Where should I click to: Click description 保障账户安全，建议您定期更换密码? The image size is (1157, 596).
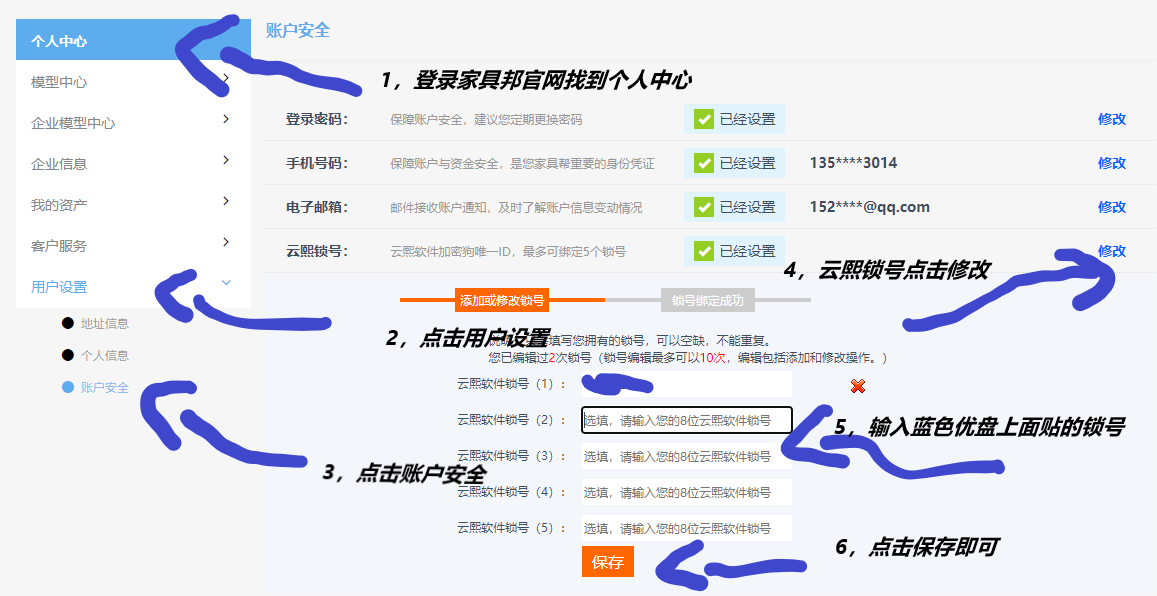tap(486, 119)
